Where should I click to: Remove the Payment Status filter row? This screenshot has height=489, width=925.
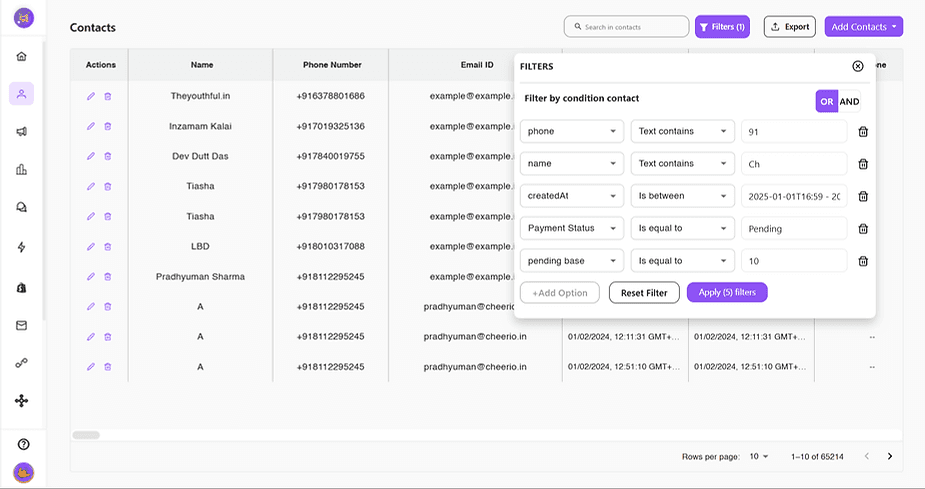863,229
